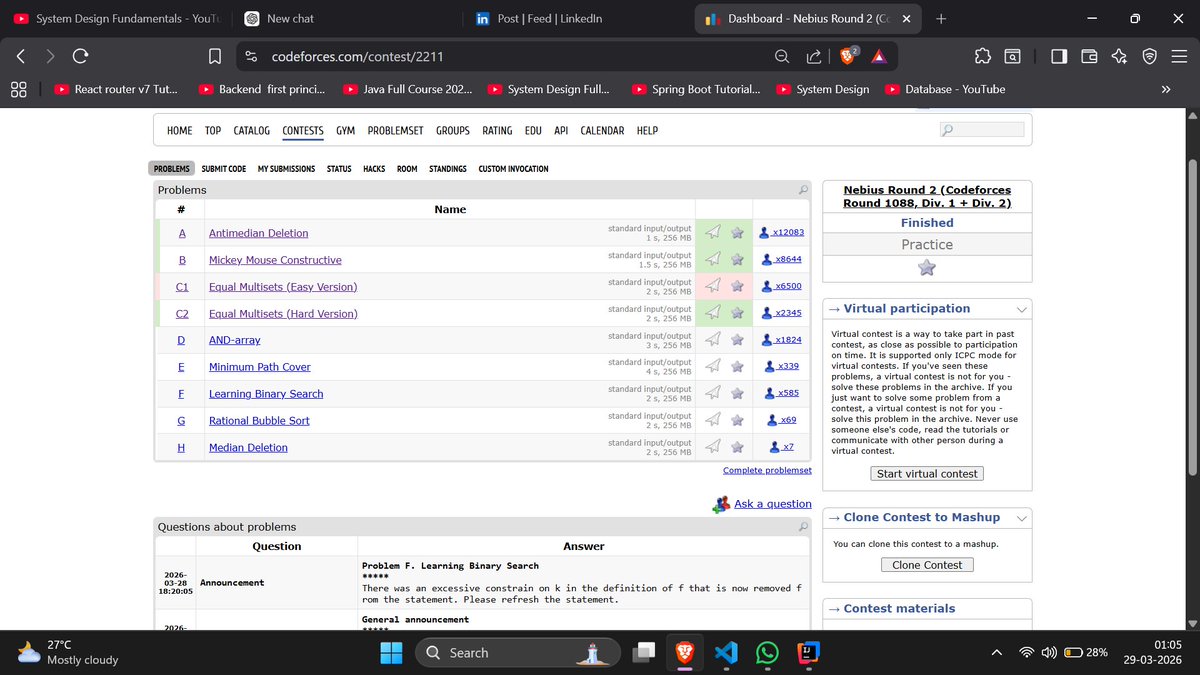Click Ask a question link

(x=773, y=504)
